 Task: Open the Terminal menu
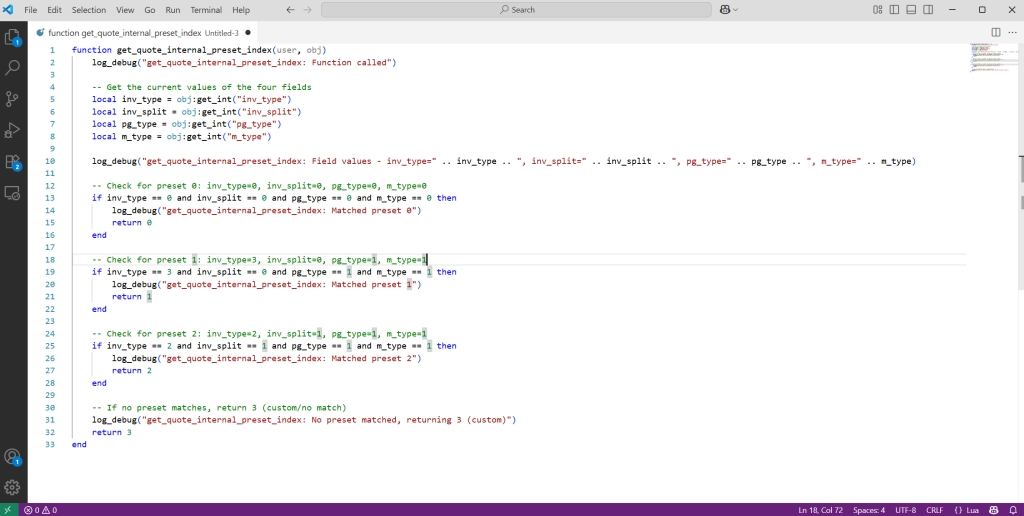[206, 10]
